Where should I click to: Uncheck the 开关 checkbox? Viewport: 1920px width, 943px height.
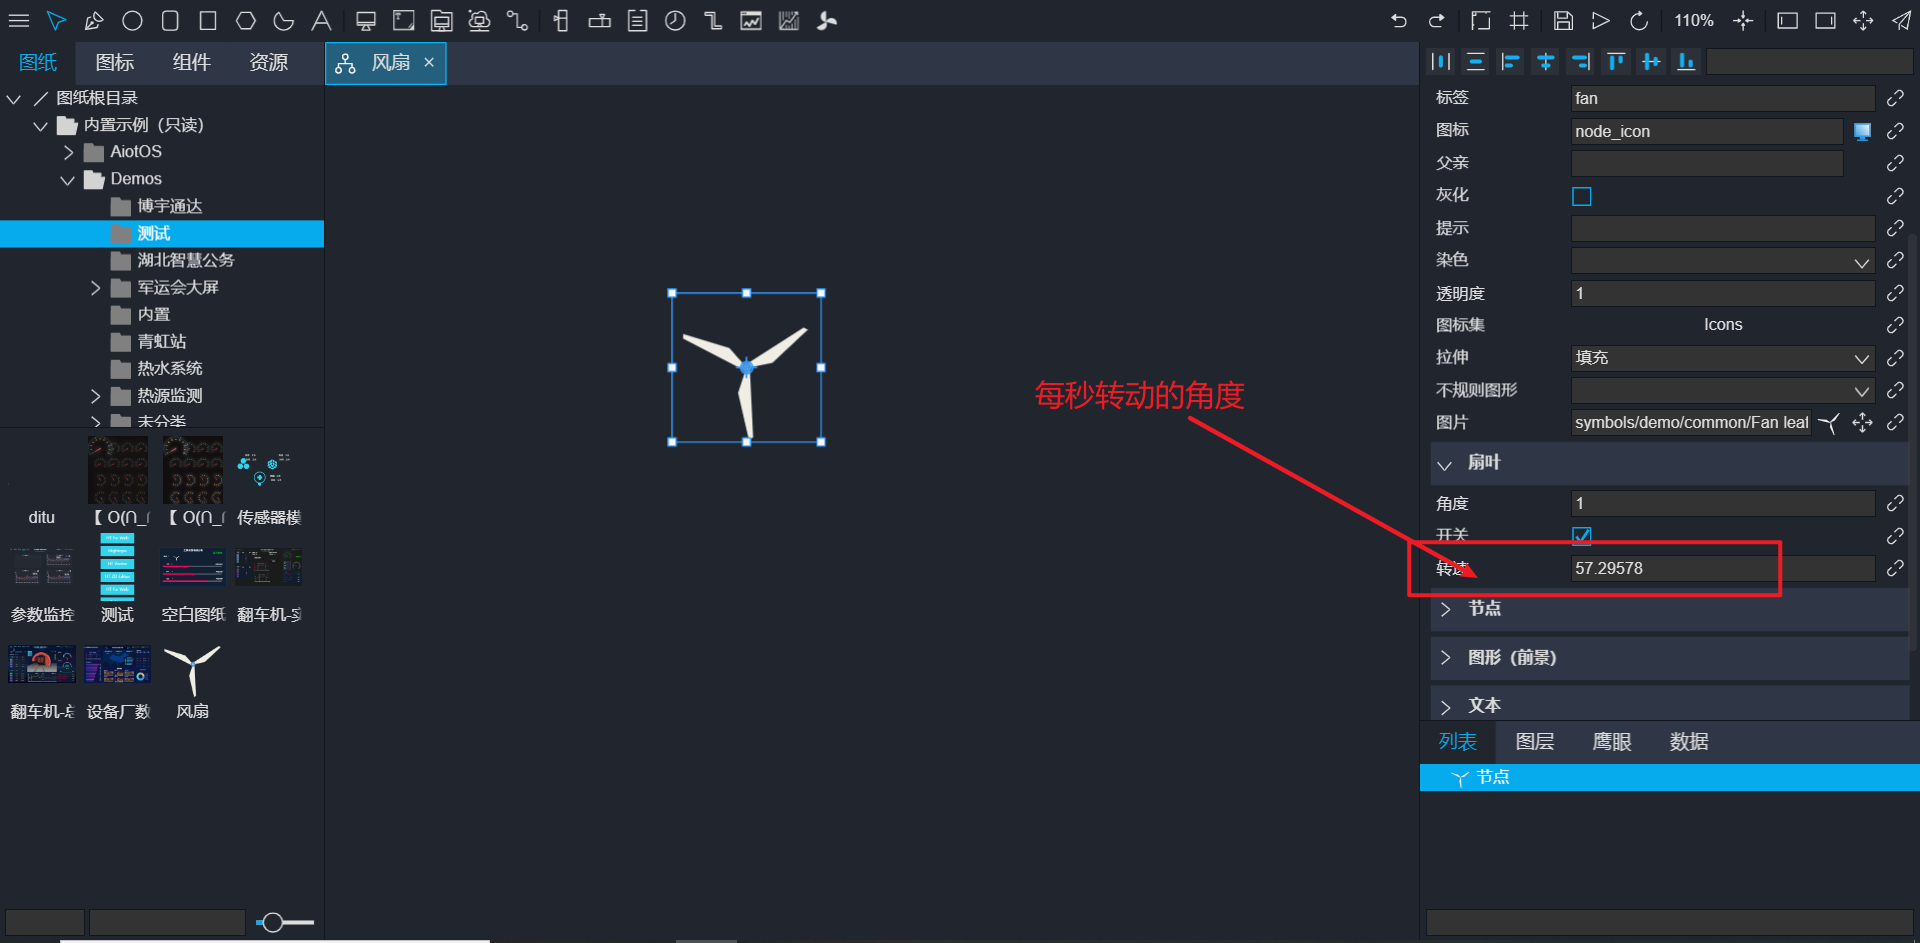click(1581, 536)
